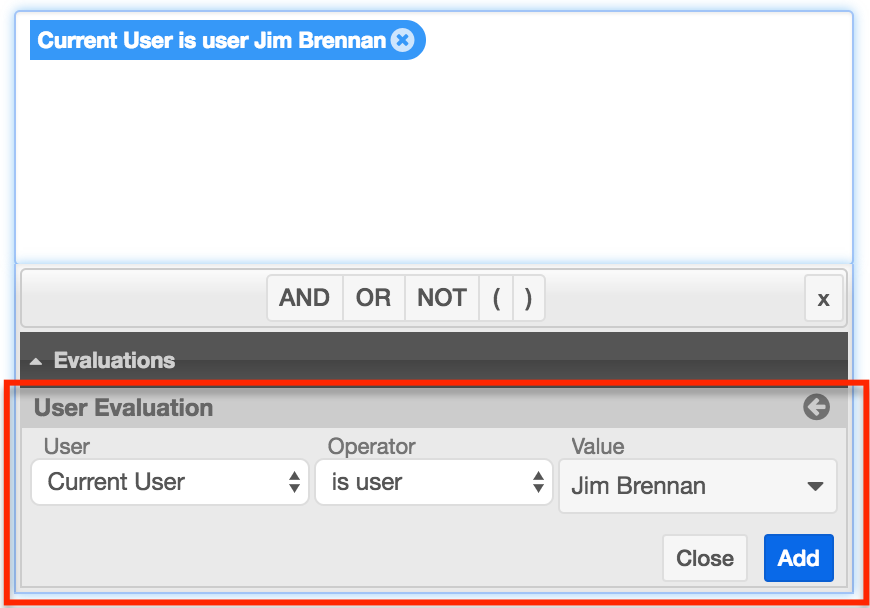Click the Value field label
This screenshot has height=608, width=870.
[597, 447]
